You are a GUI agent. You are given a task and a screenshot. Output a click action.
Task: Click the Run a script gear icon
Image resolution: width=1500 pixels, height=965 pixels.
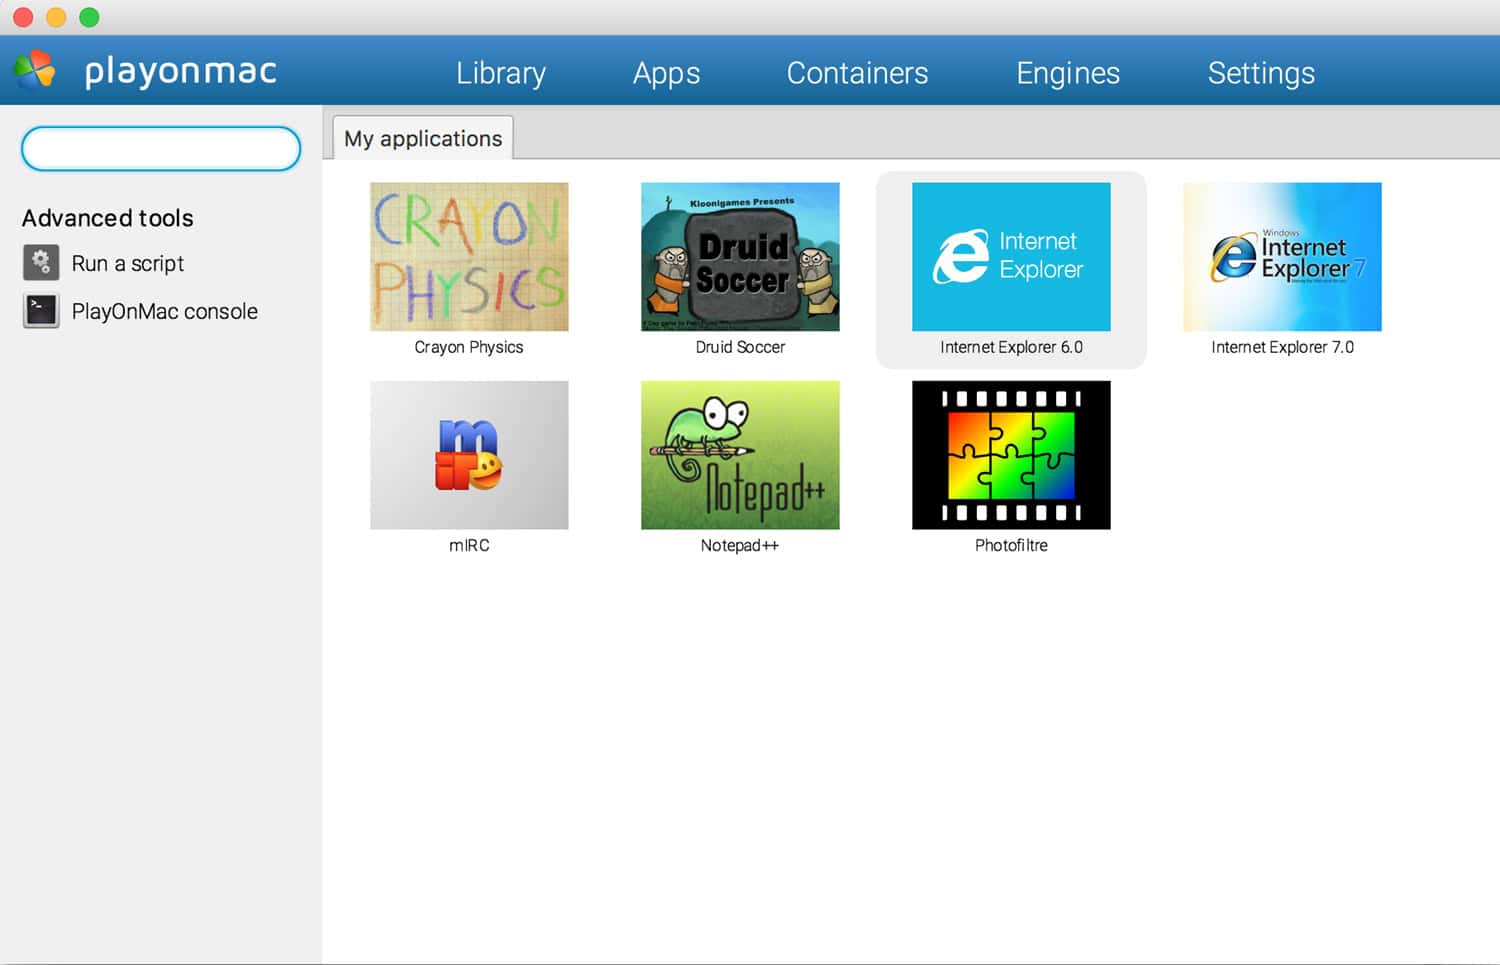[41, 263]
